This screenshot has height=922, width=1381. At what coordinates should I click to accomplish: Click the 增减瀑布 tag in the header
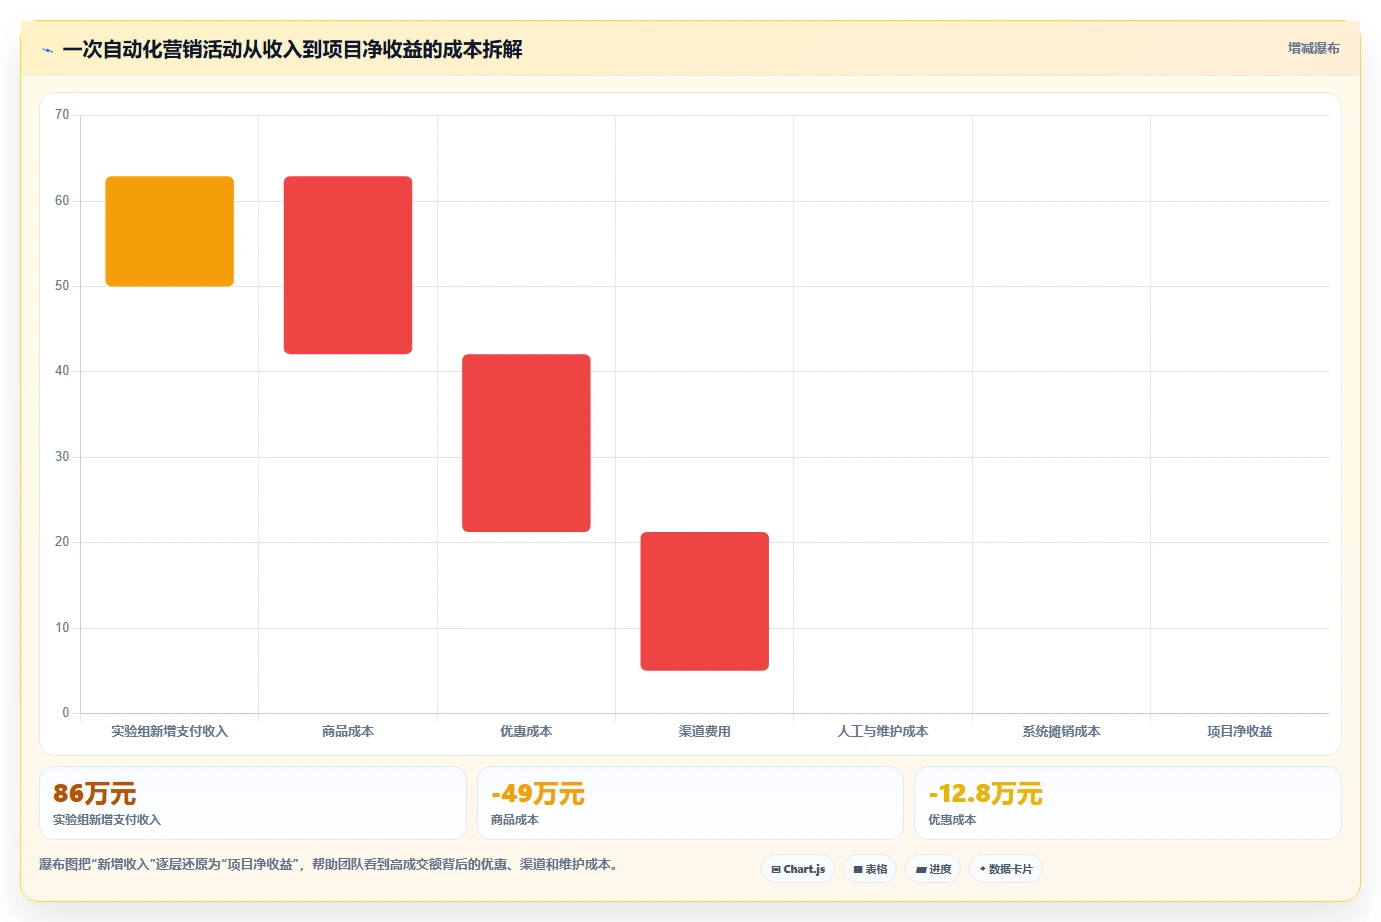coord(1313,48)
